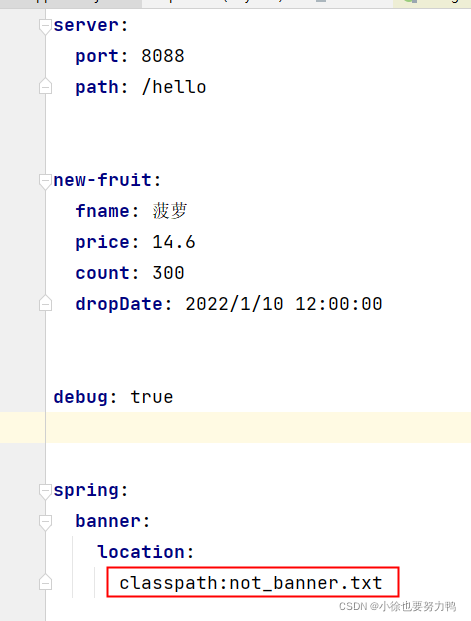
Task: Collapse the banner block fold marker
Action: (45, 522)
